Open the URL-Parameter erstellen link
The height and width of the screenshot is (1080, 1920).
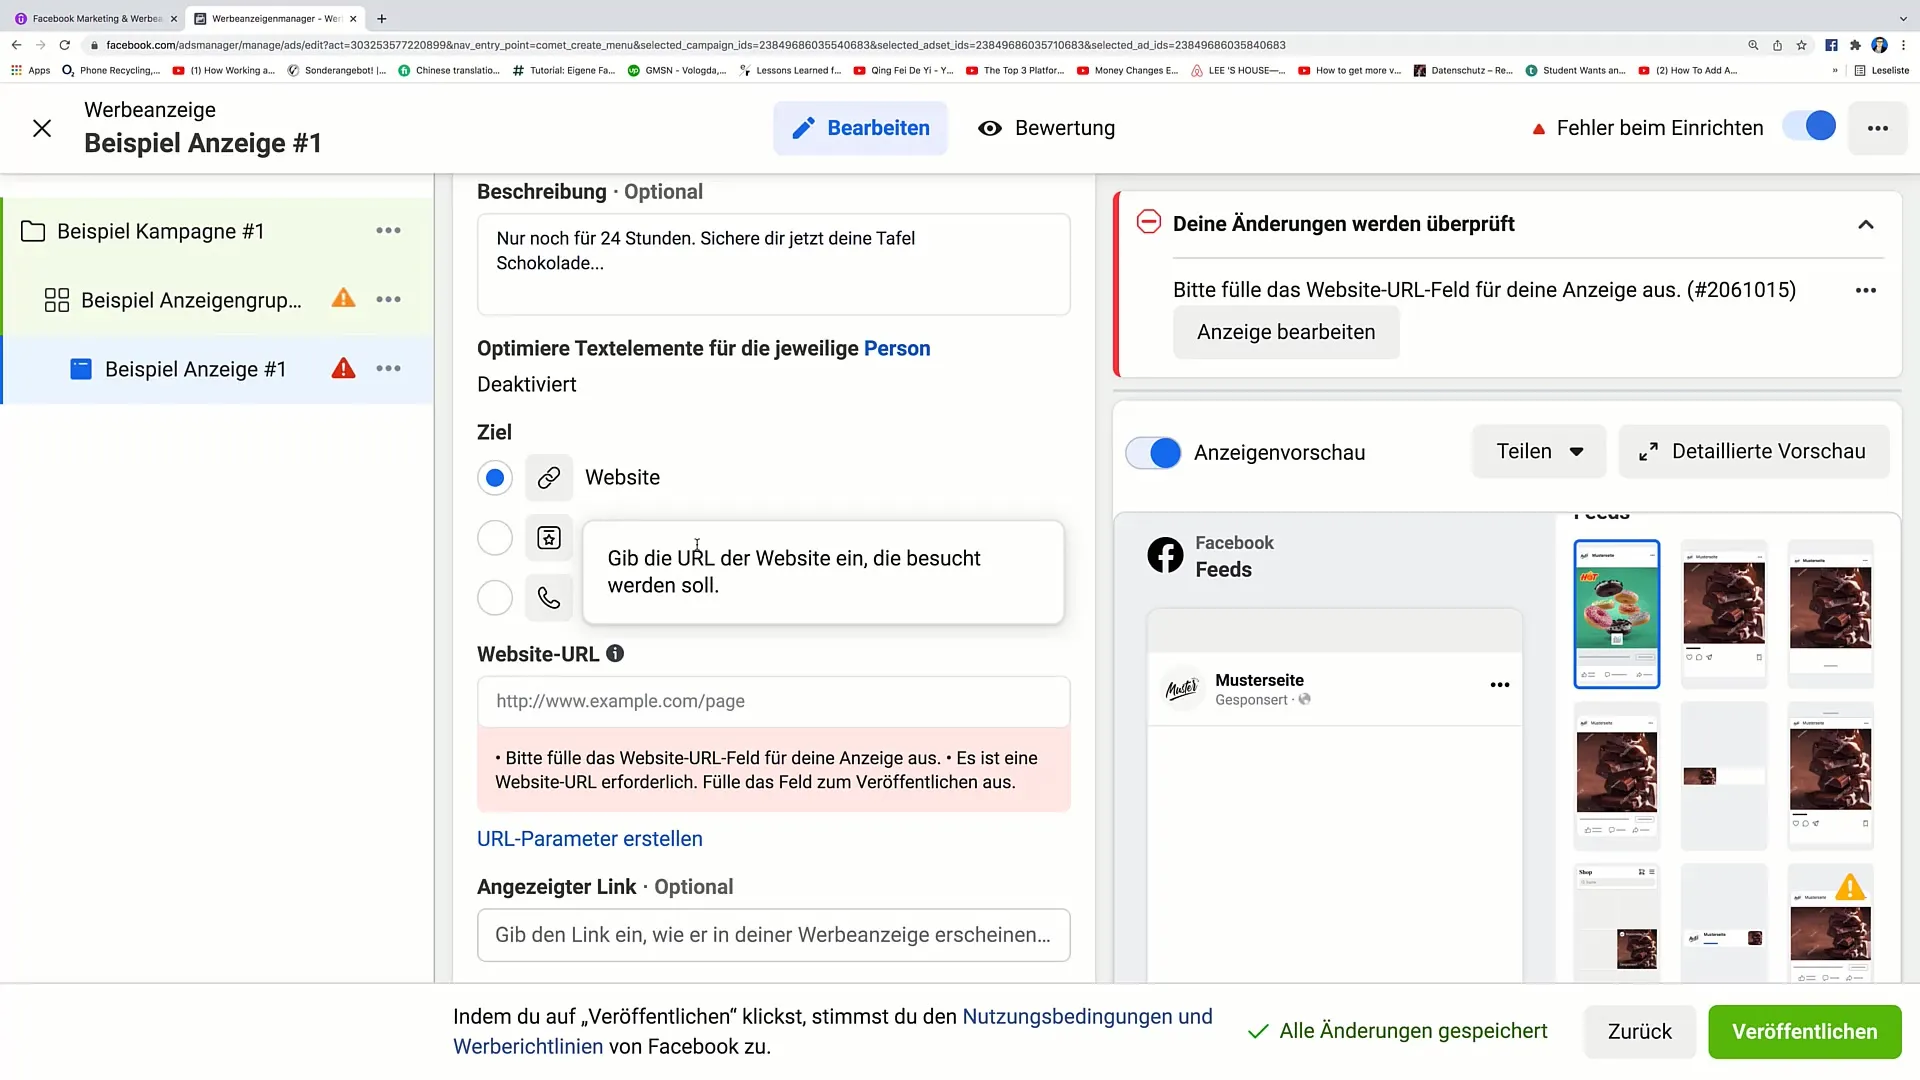590,839
